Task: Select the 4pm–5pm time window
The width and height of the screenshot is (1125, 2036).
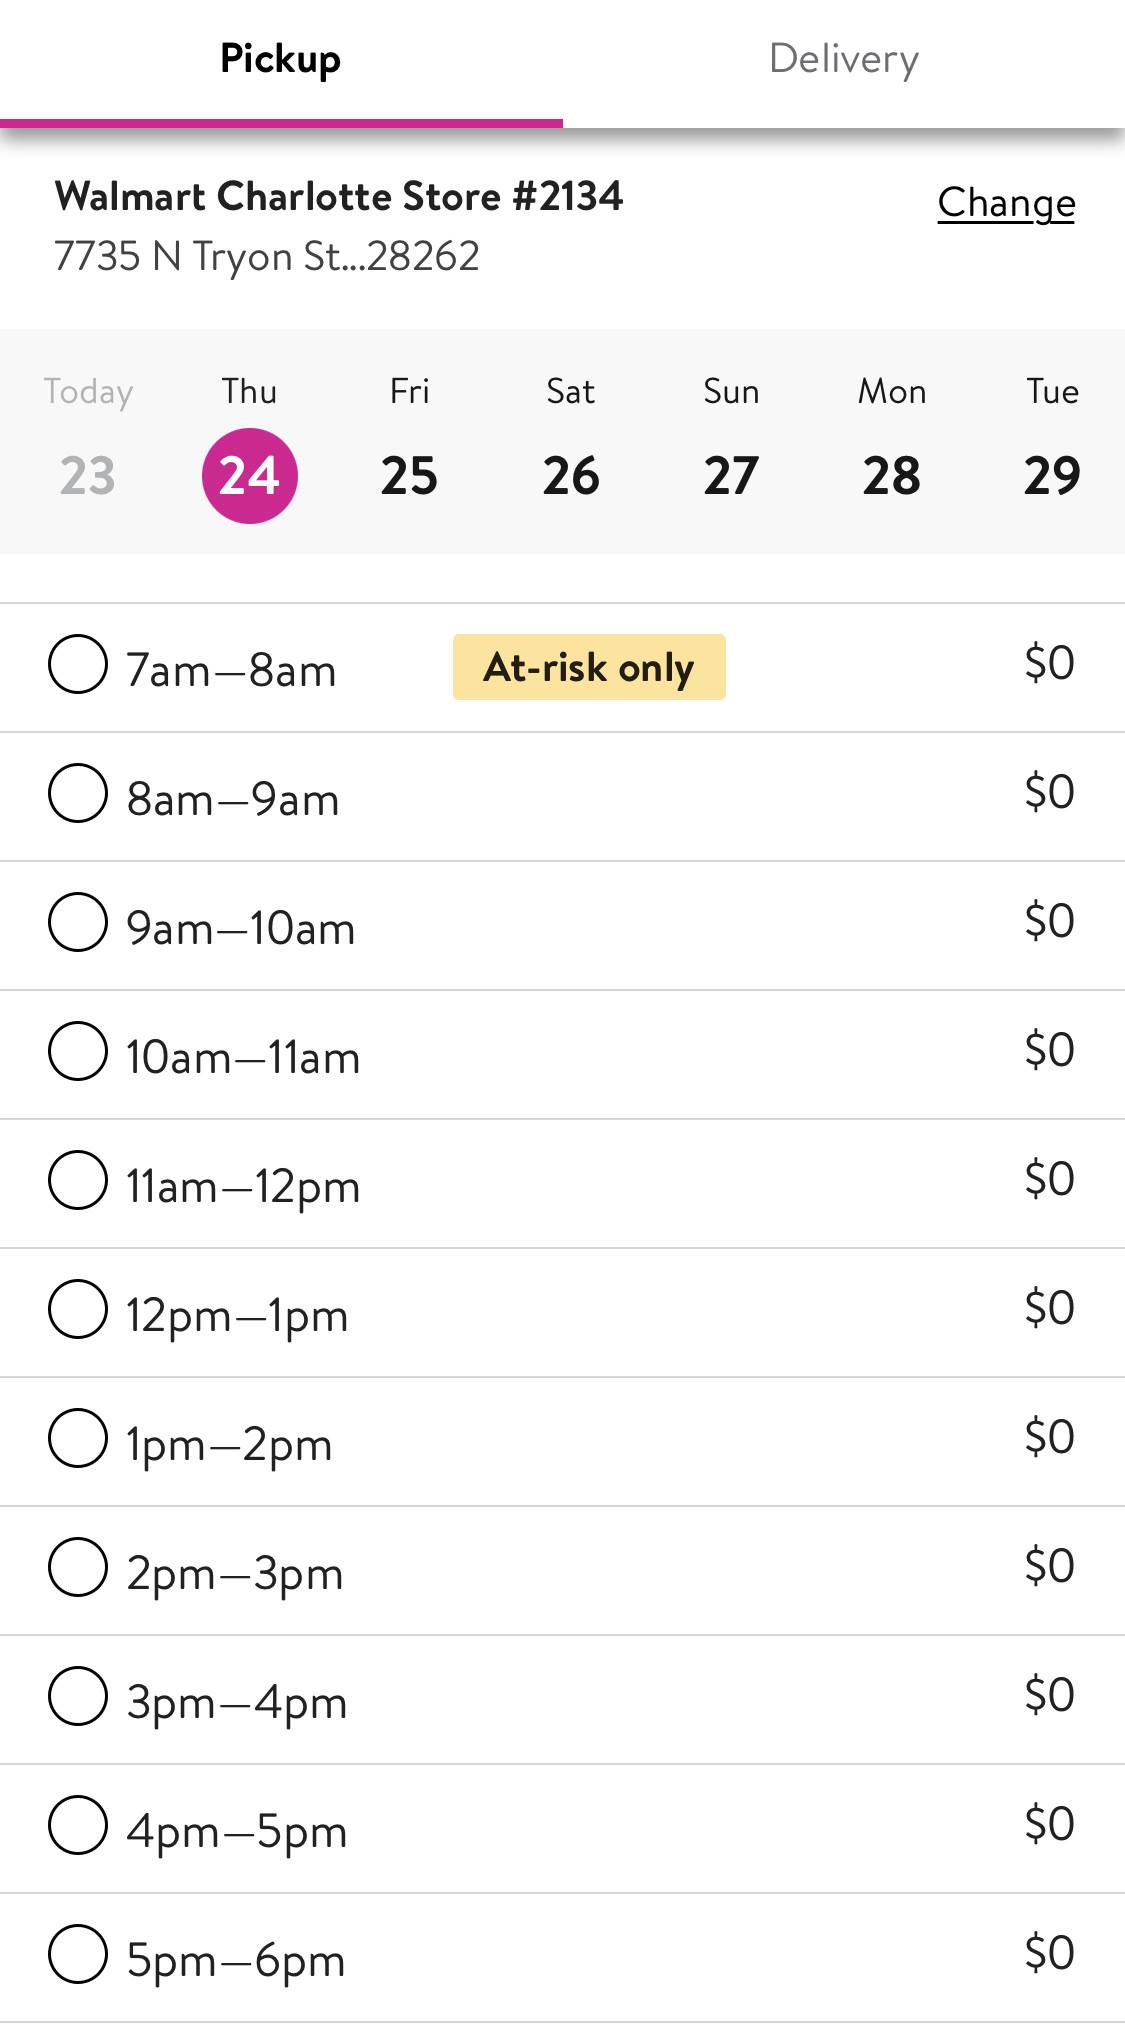Action: 78,1826
